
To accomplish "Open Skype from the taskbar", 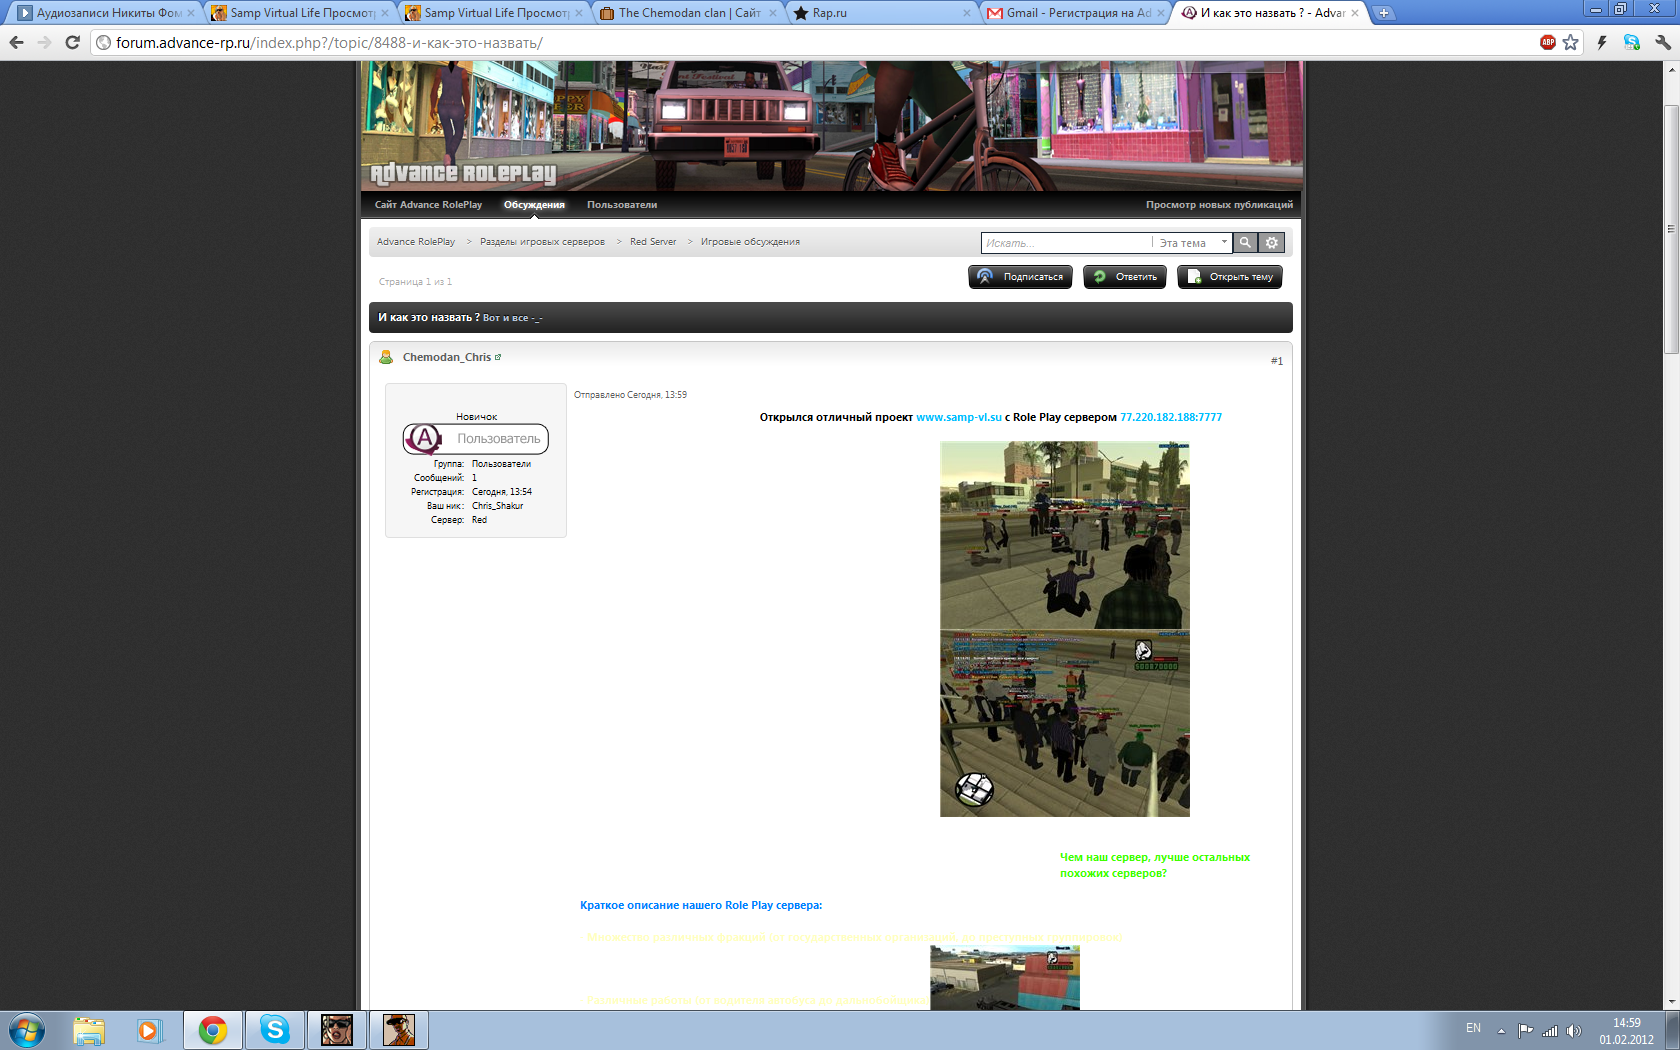I will click(275, 1030).
